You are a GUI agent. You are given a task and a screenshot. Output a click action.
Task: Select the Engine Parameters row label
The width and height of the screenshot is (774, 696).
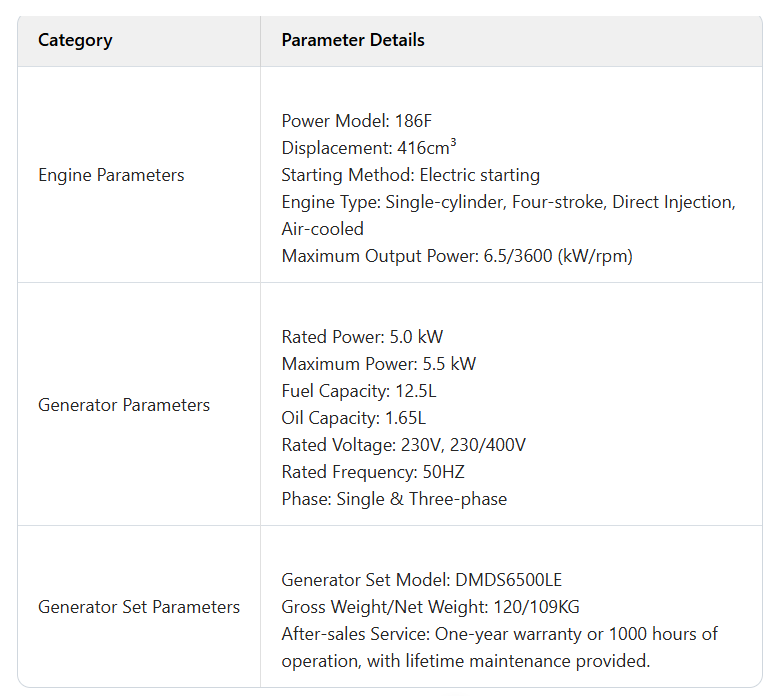111,175
